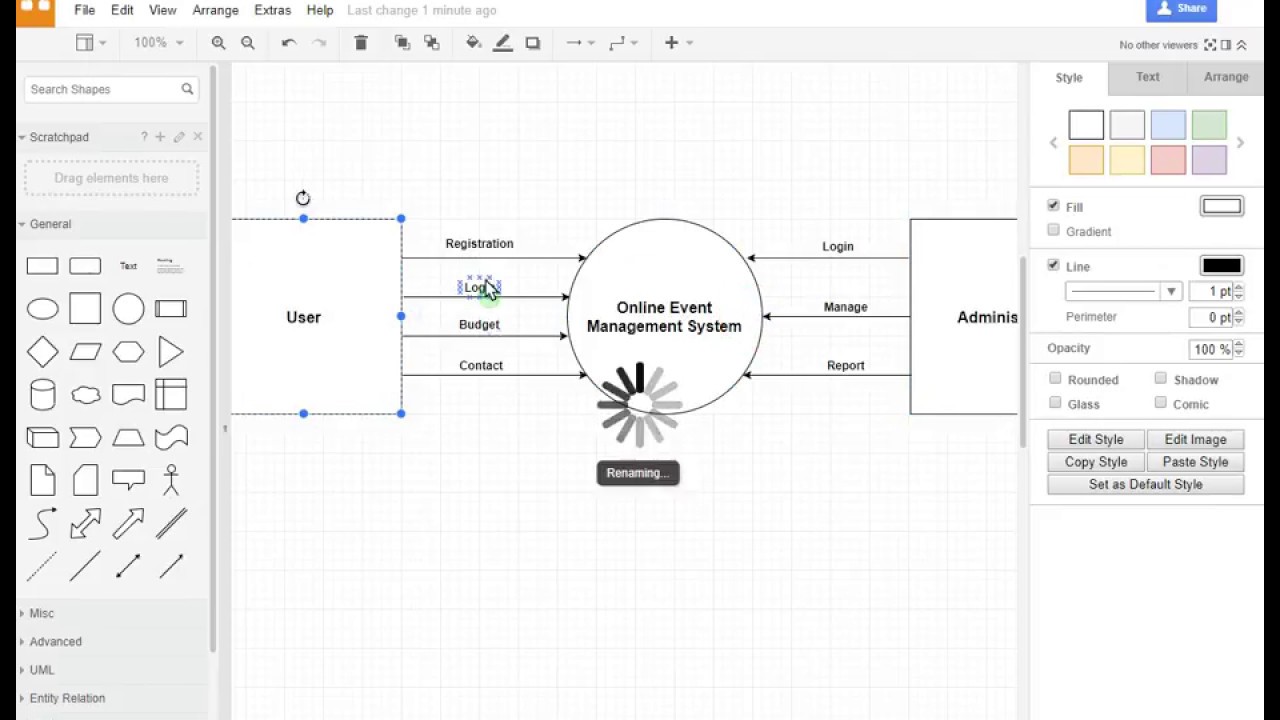
Task: Select the Hexagon shape in General palette
Action: click(x=128, y=352)
